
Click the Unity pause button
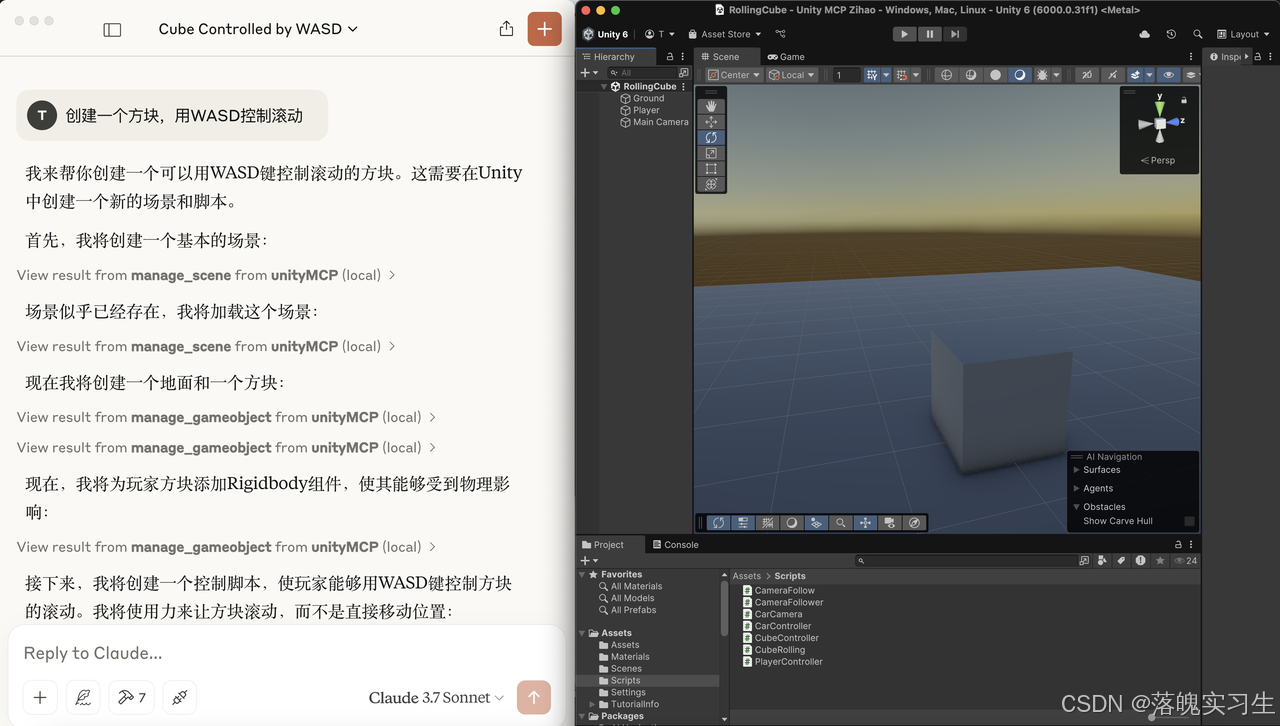pos(930,34)
